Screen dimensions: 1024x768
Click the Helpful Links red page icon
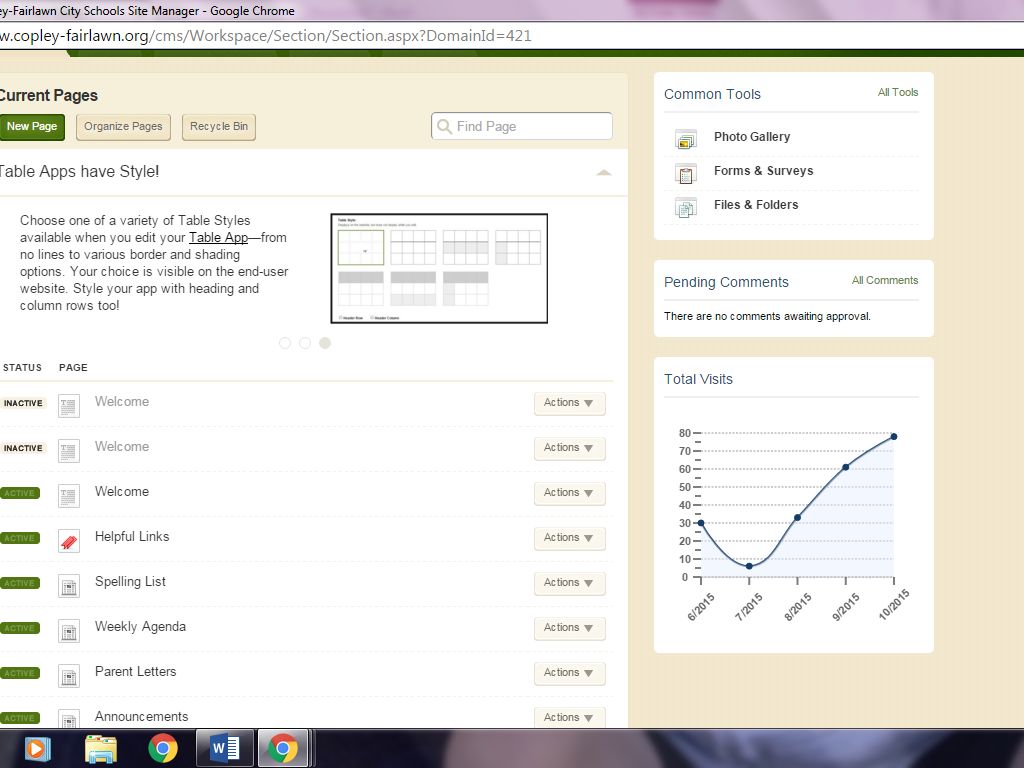click(68, 541)
